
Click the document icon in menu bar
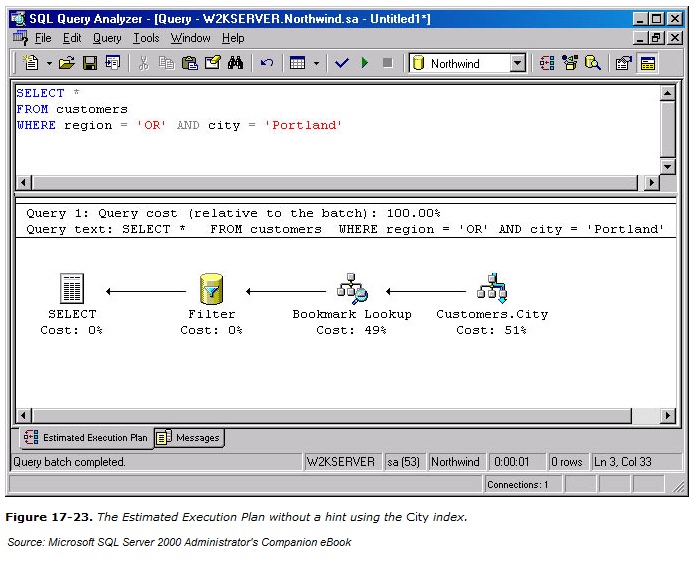click(20, 38)
